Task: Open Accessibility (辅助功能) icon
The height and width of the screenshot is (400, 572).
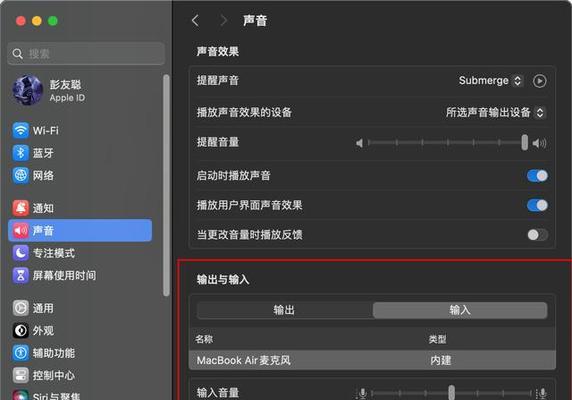Action: pyautogui.click(x=20, y=353)
